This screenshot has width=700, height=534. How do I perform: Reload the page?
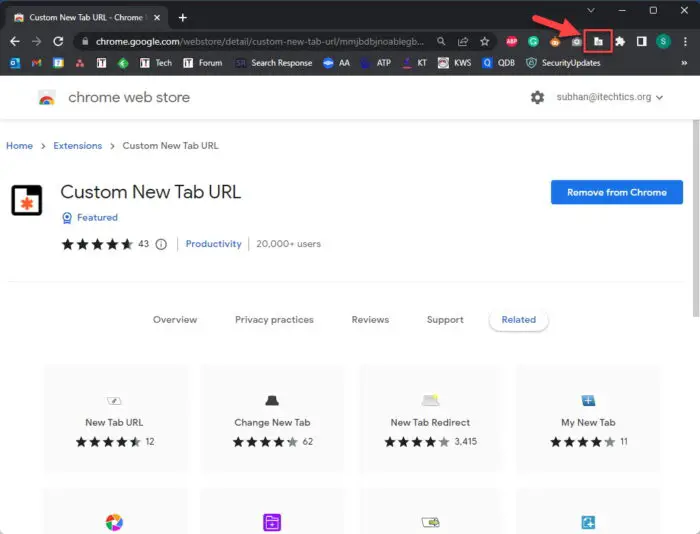58,41
